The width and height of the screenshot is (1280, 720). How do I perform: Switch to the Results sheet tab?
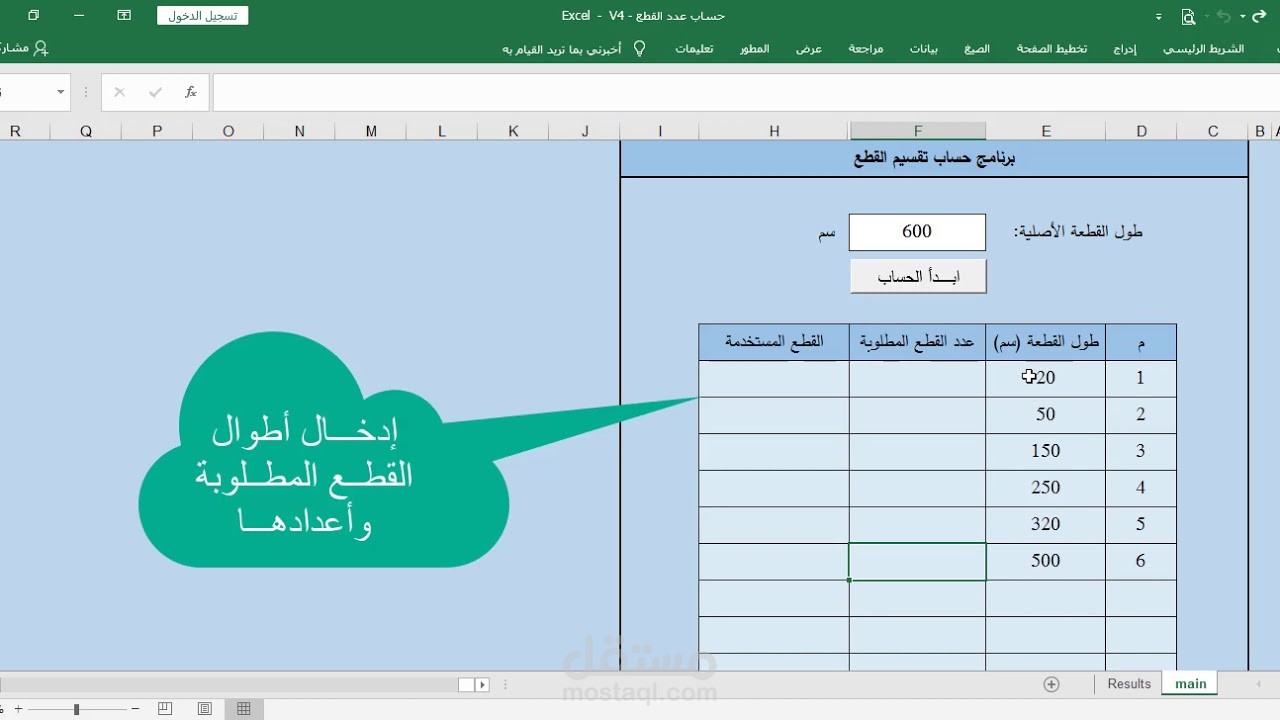pyautogui.click(x=1128, y=684)
